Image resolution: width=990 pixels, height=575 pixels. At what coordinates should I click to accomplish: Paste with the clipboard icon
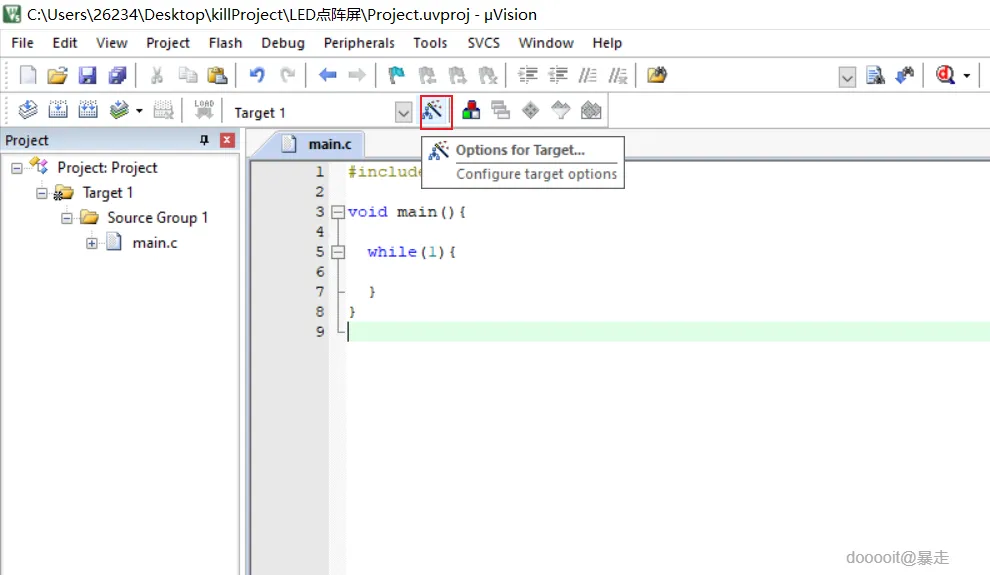pos(217,75)
